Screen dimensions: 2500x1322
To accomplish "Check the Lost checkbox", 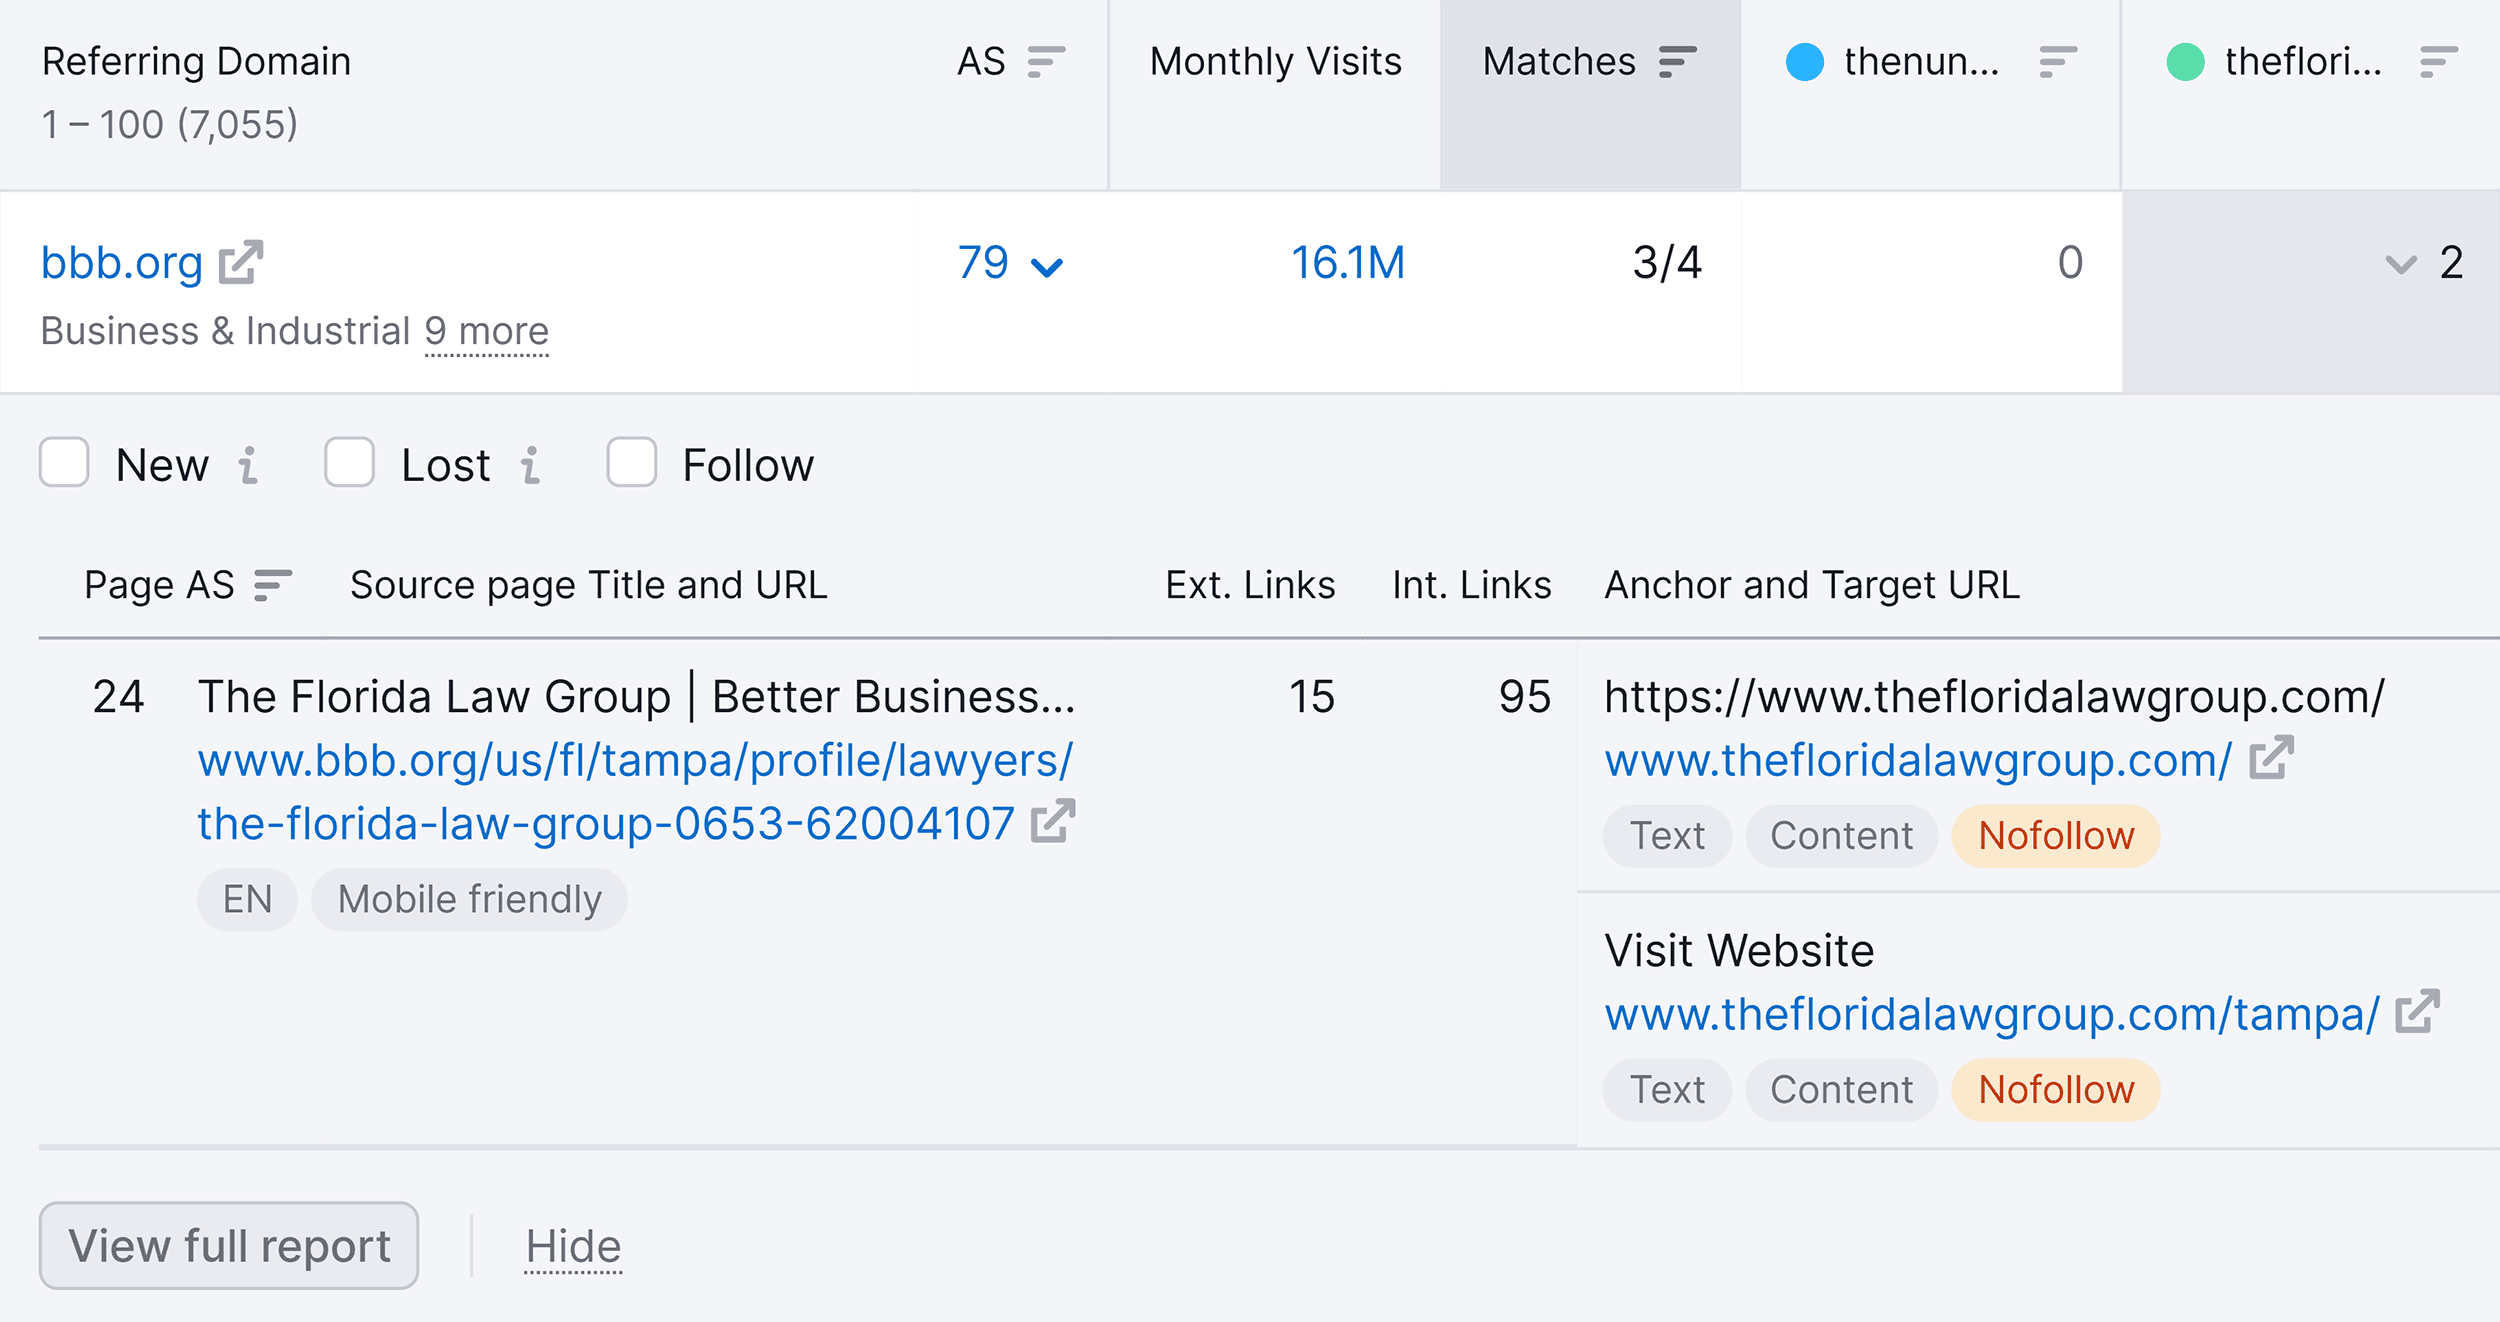I will click(349, 464).
